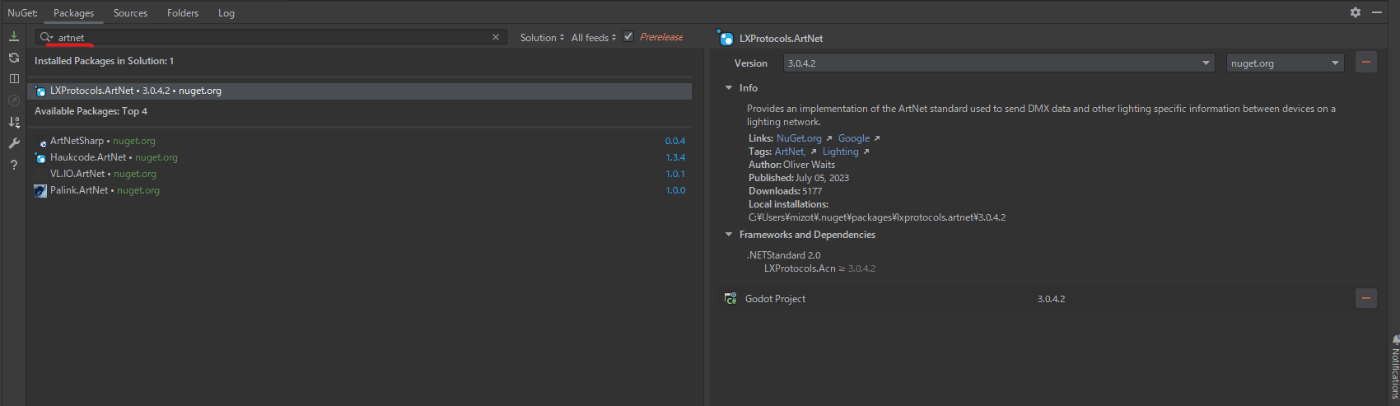Click the LXProtocols.Acn dependency entry

click(819, 268)
